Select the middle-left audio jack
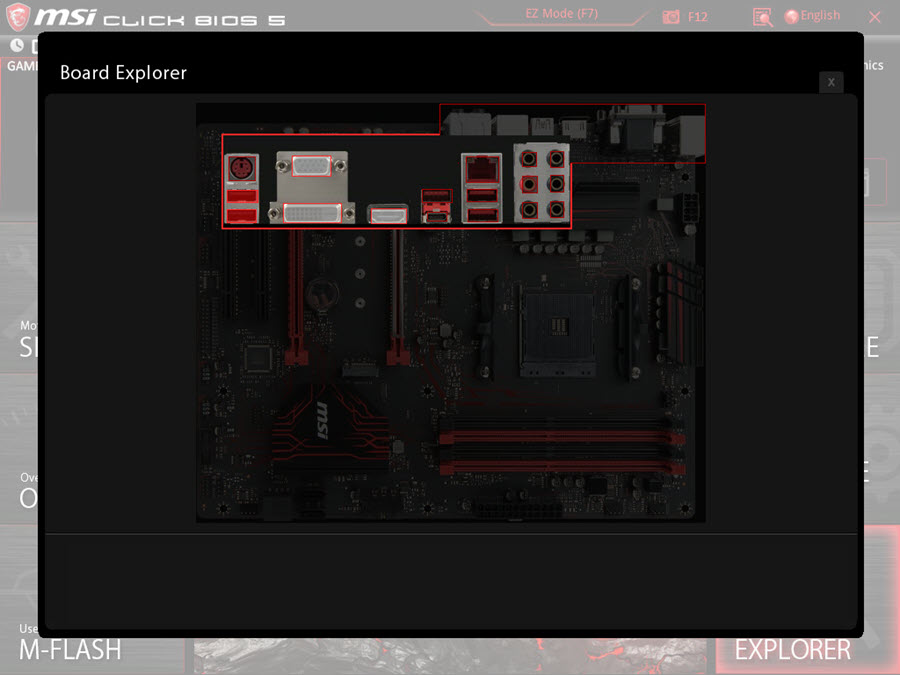Viewport: 900px width, 675px height. (529, 184)
